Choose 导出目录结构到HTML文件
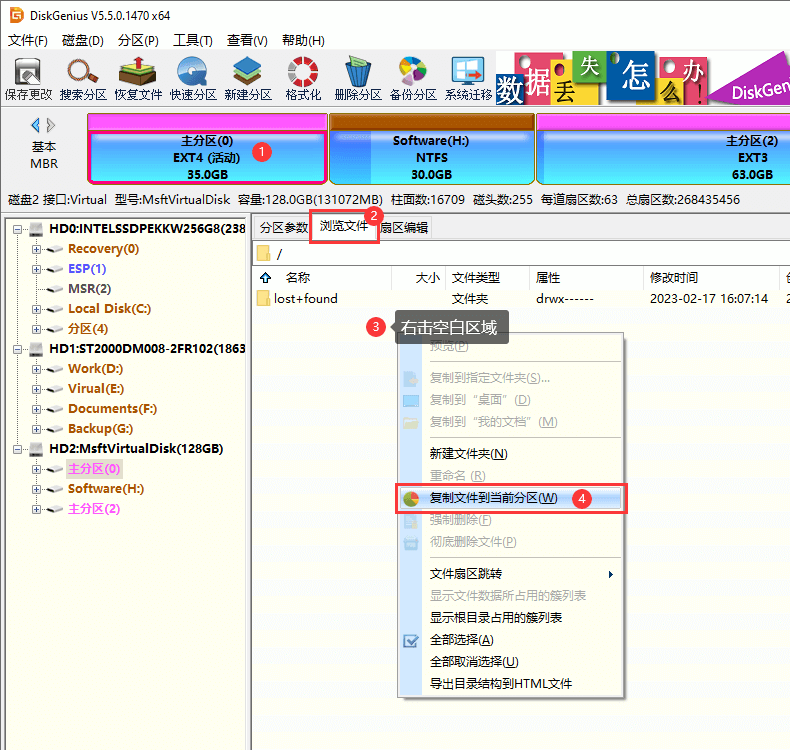This screenshot has height=750, width=790. [x=510, y=684]
